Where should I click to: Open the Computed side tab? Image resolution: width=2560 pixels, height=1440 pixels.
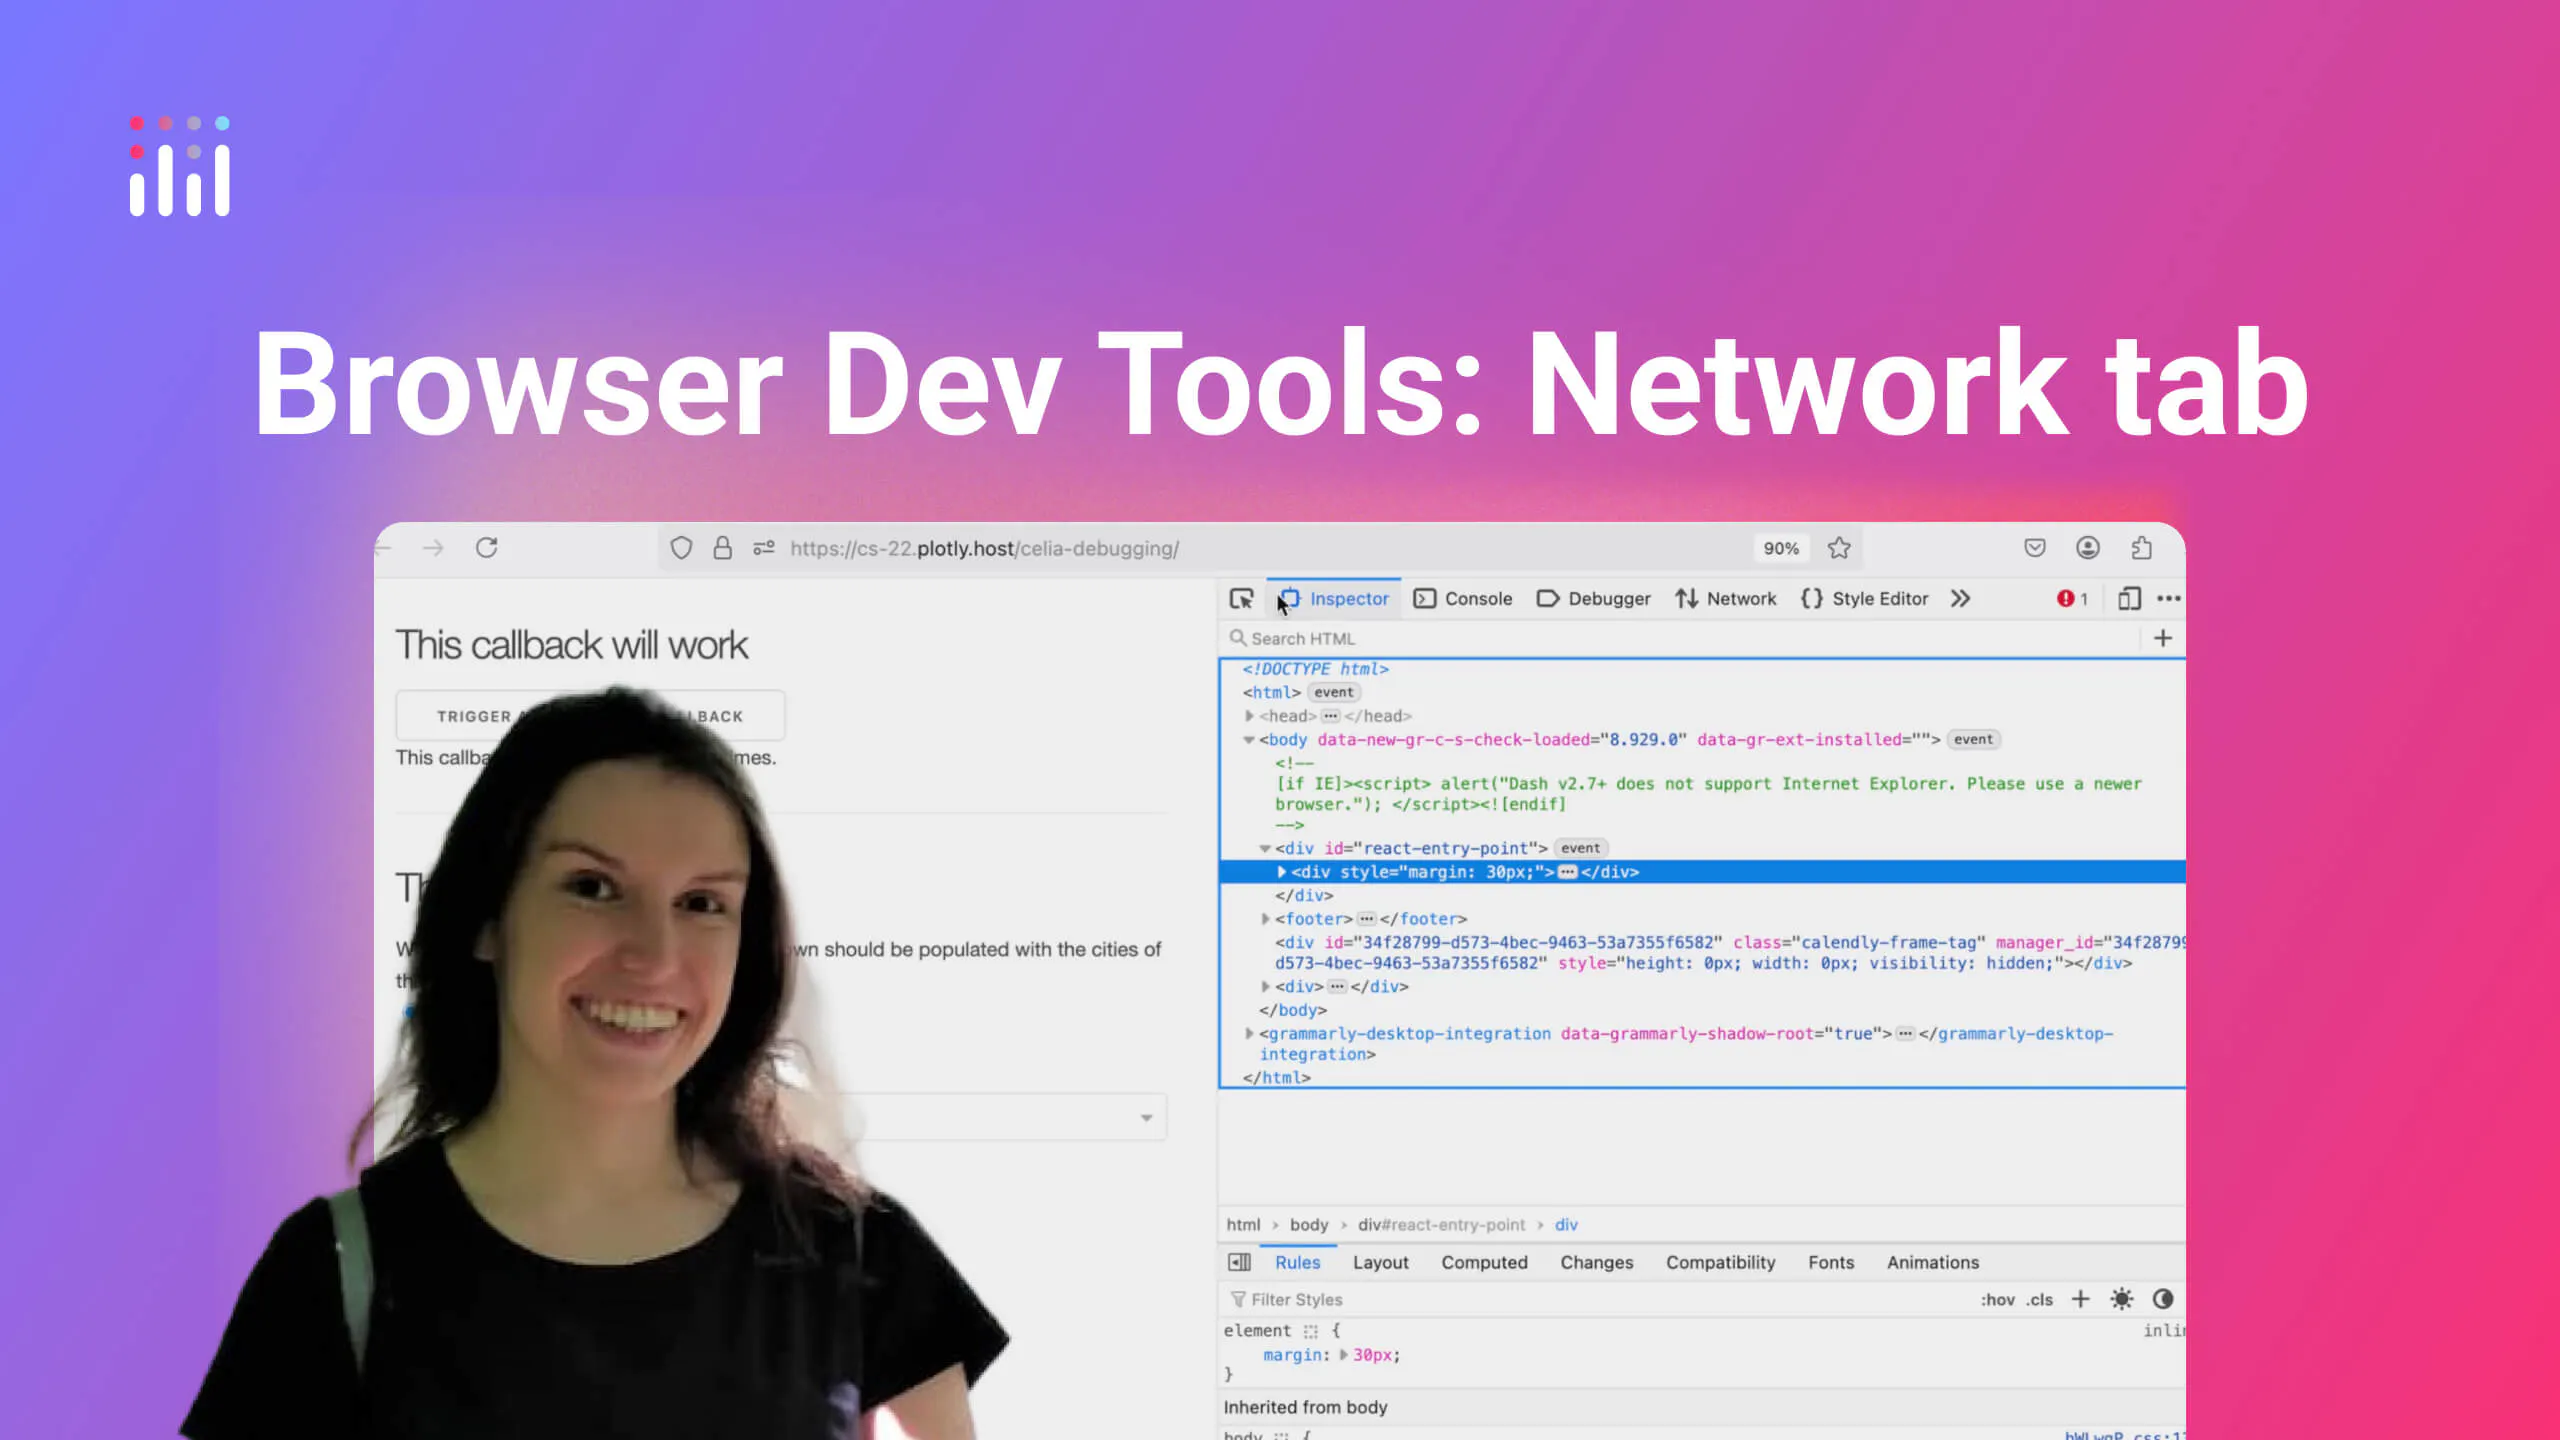click(x=1484, y=1262)
